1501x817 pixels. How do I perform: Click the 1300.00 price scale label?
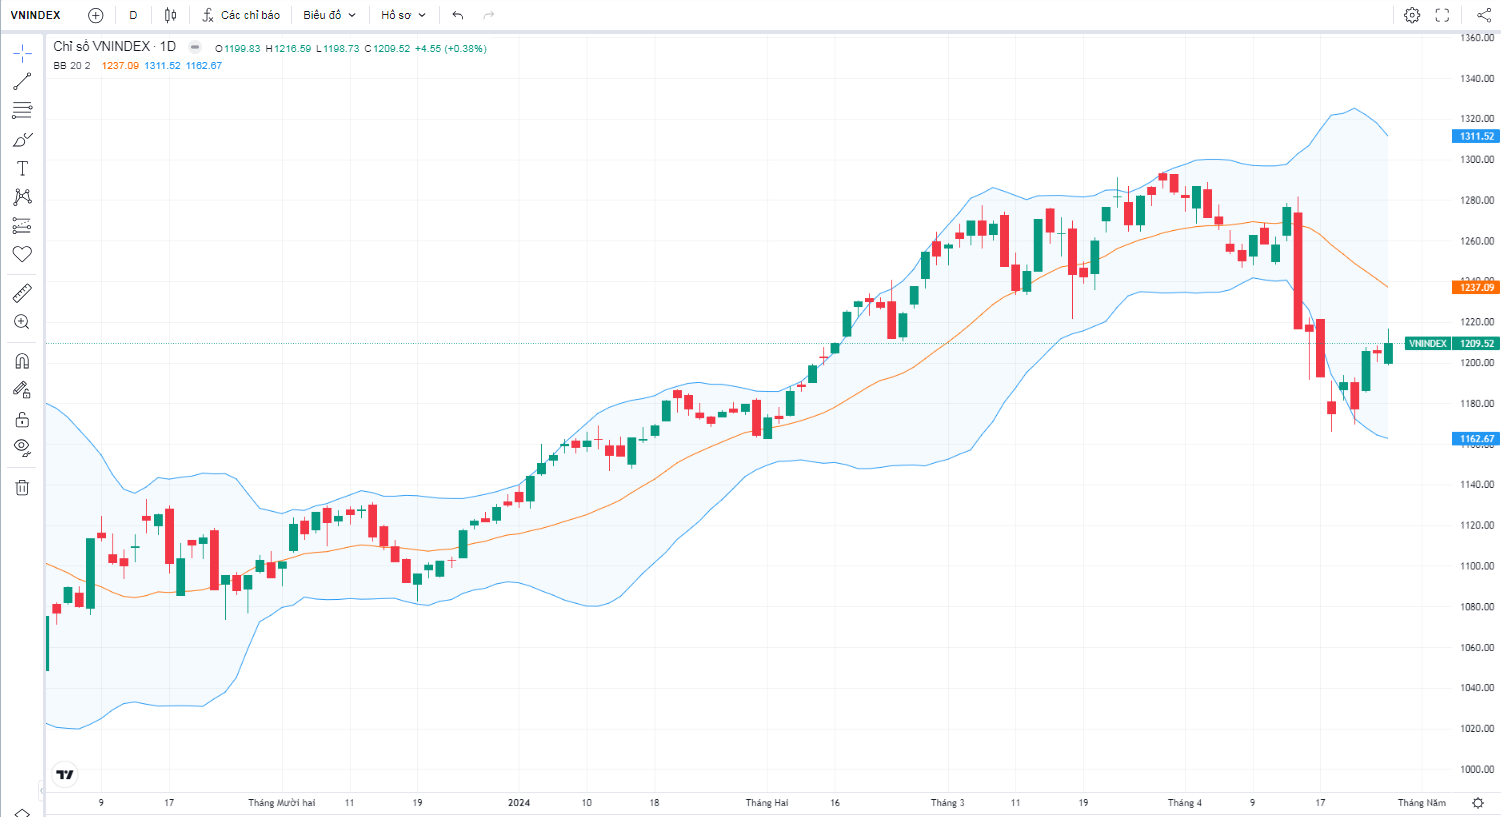[x=1477, y=159]
